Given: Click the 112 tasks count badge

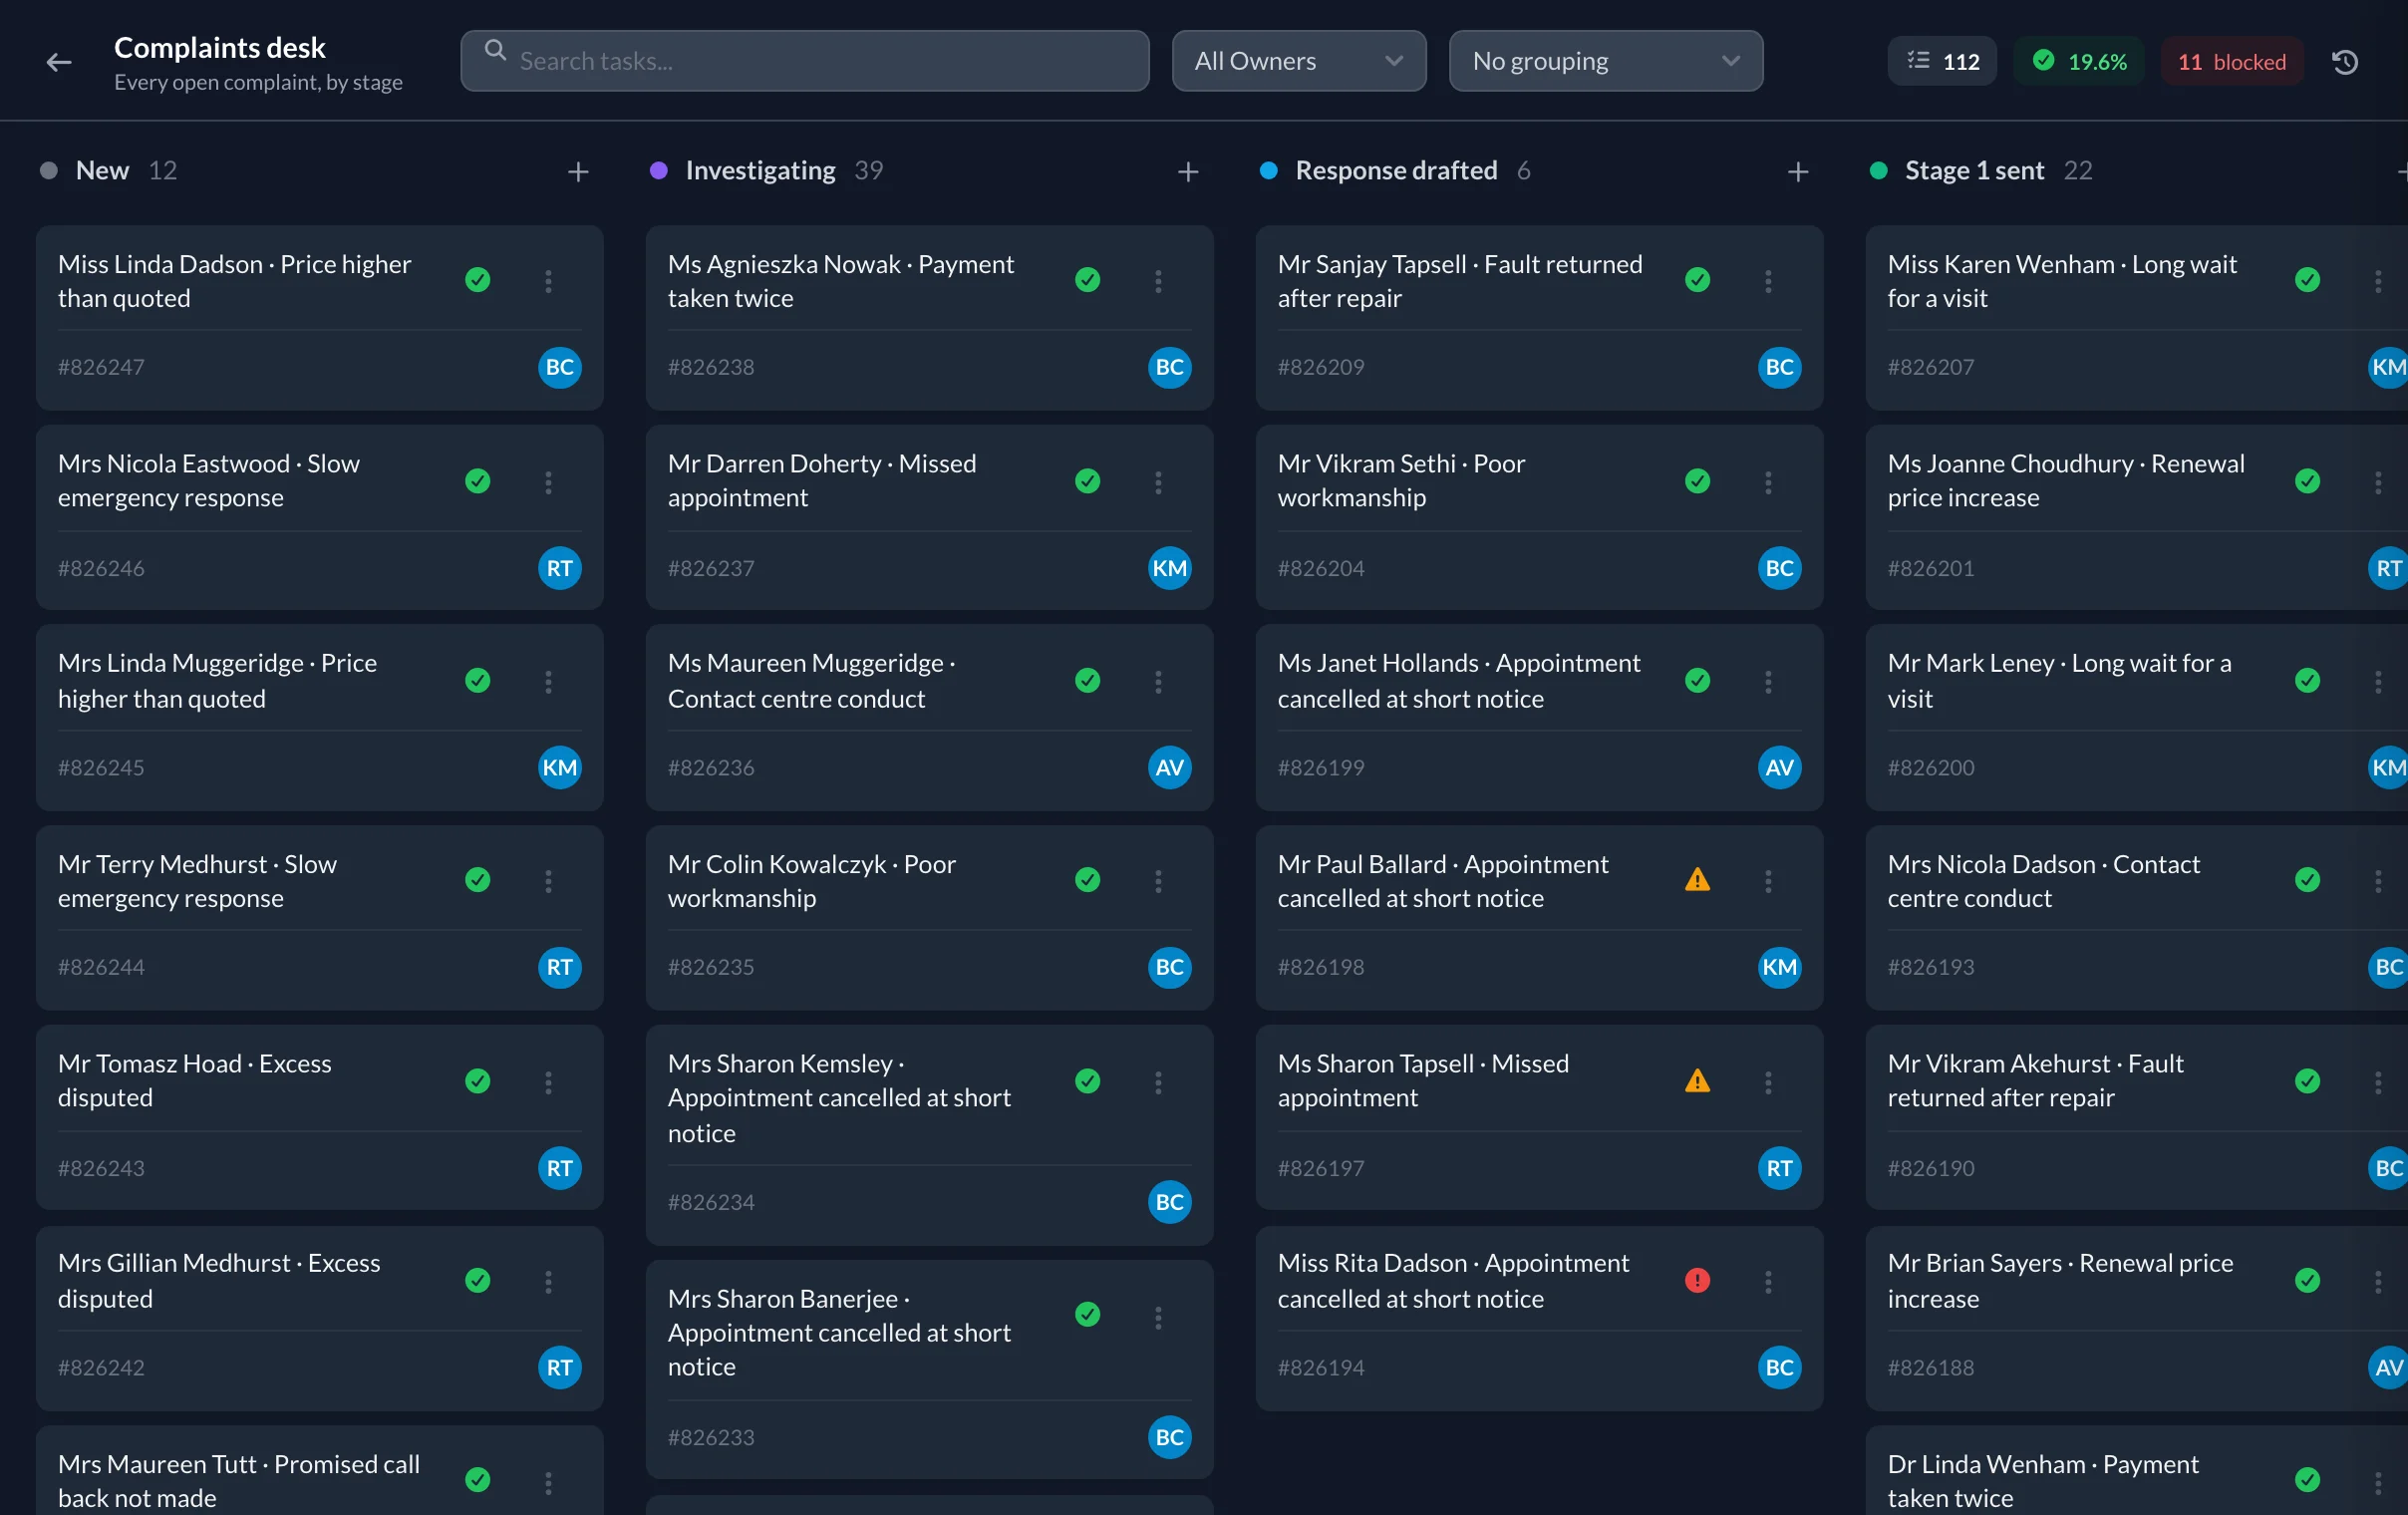Looking at the screenshot, I should pyautogui.click(x=1942, y=62).
